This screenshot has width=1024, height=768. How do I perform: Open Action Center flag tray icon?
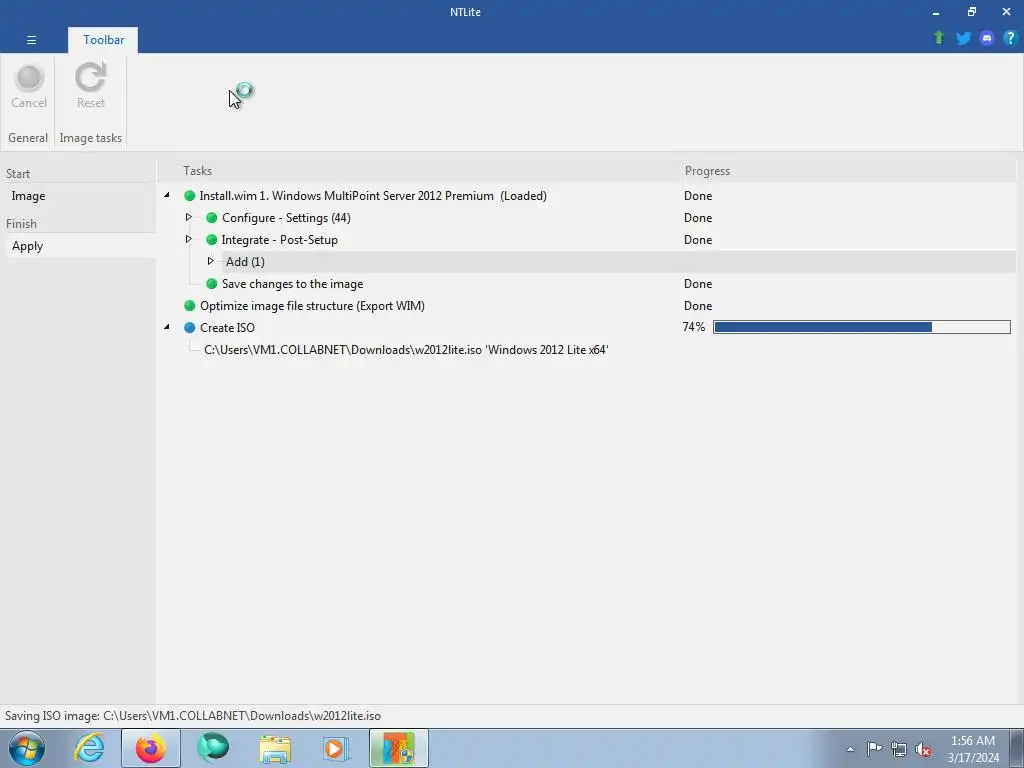[874, 749]
